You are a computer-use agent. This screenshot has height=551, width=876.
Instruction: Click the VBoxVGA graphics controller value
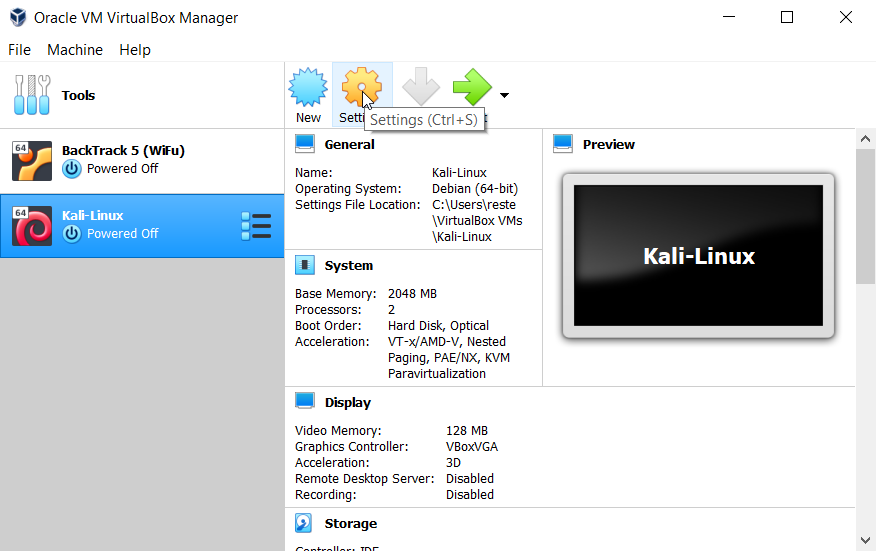click(x=472, y=447)
